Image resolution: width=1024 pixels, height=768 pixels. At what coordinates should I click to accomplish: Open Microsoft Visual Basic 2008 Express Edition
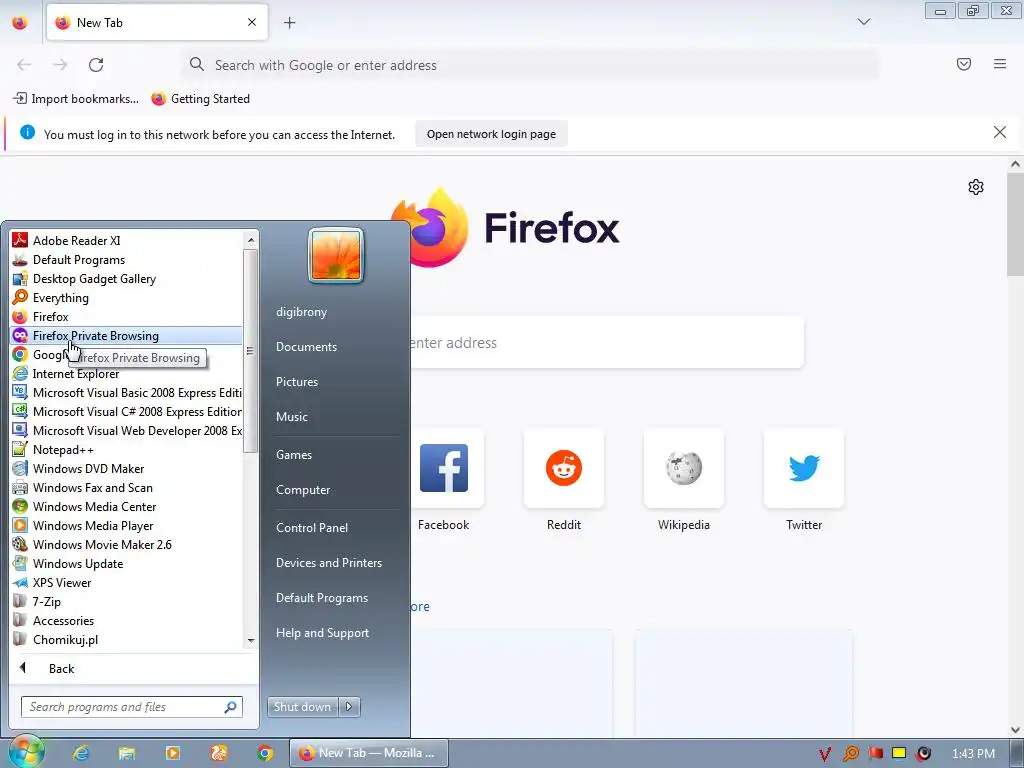126,392
